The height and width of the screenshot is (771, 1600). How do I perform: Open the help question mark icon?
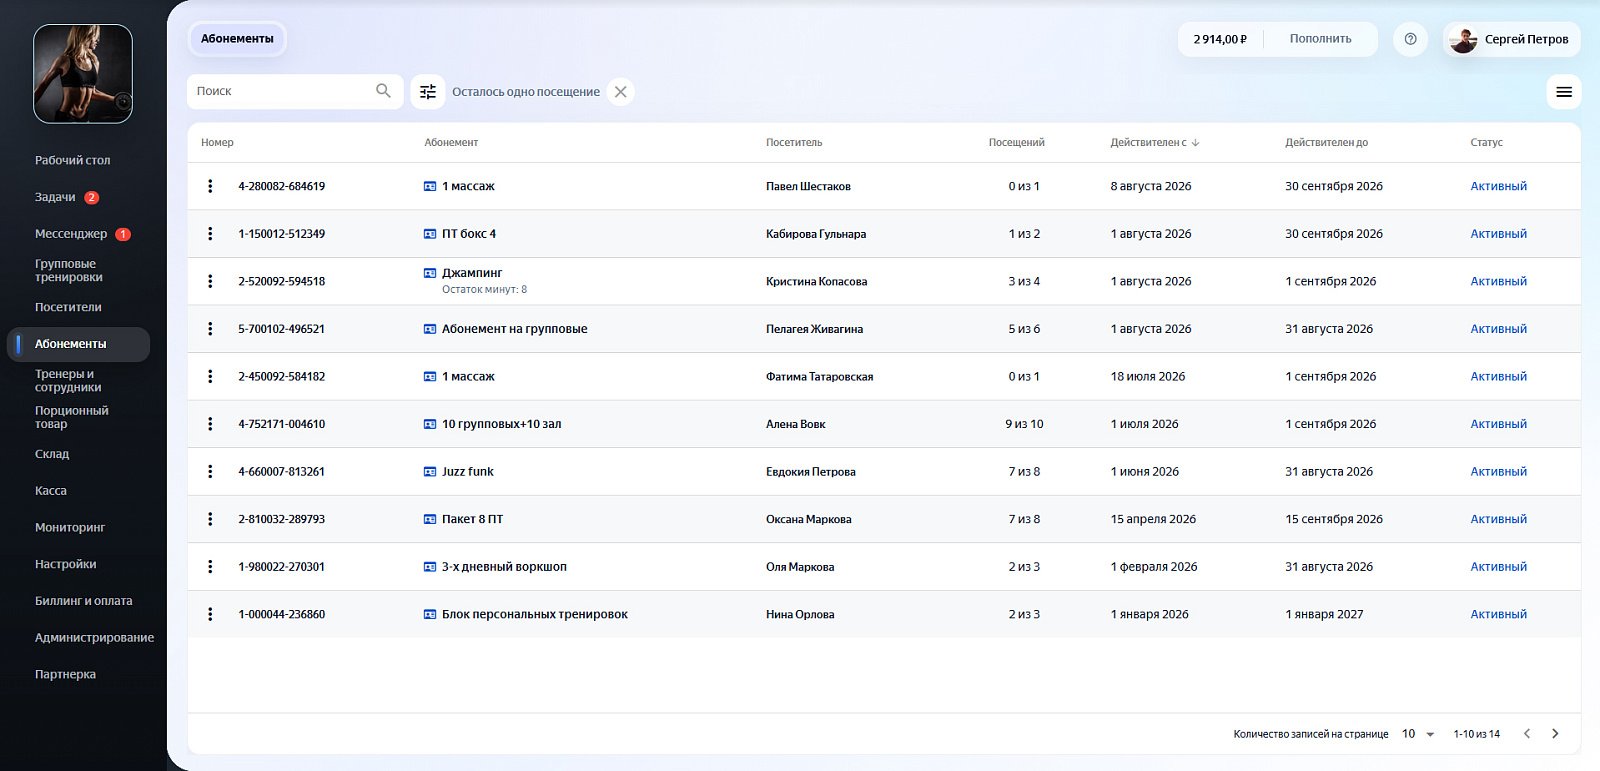click(1410, 39)
